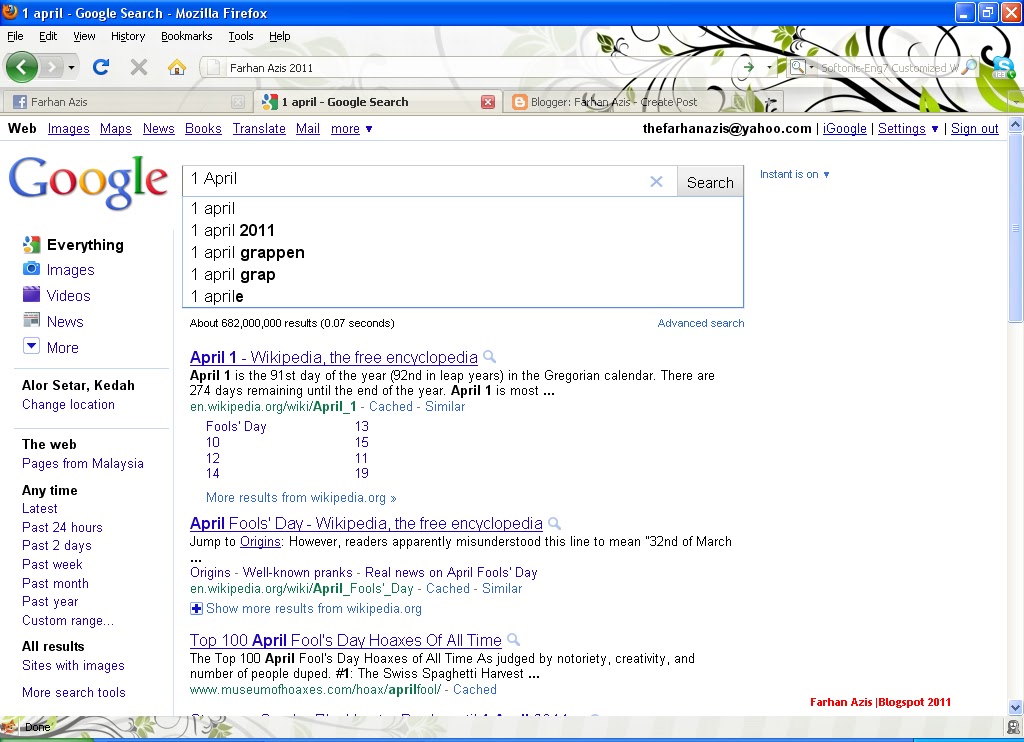Screen dimensions: 1024x742
Task: Open More results from wikipedia.org
Action: (x=301, y=498)
